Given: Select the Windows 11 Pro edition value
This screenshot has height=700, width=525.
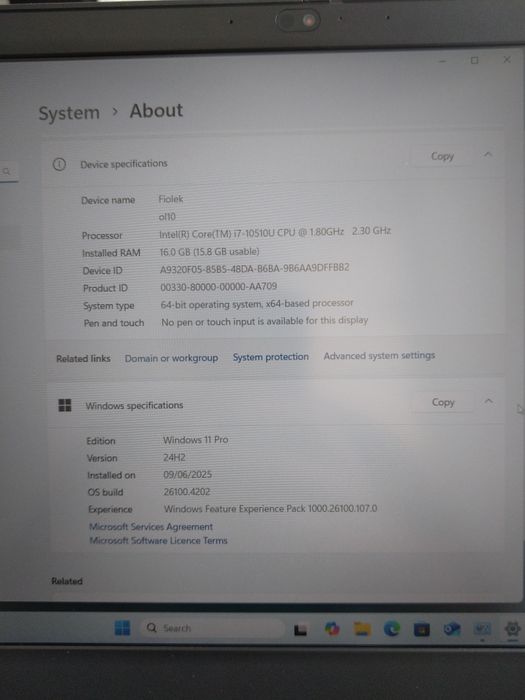Looking at the screenshot, I should (196, 440).
